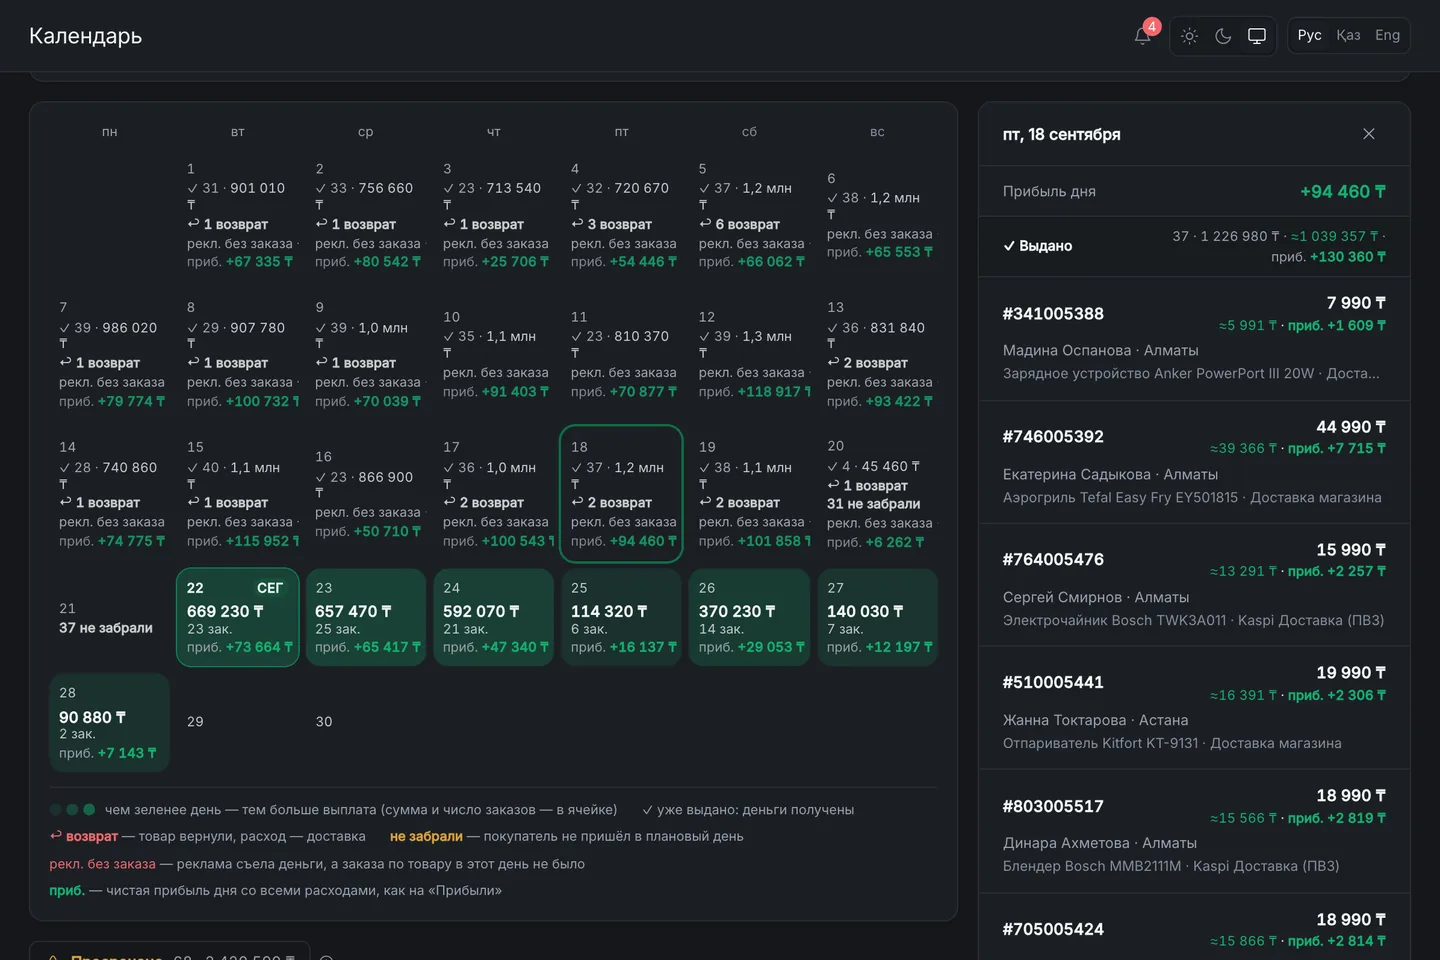The width and height of the screenshot is (1440, 960).
Task: Open day 1 with 901 010 payout
Action: click(x=238, y=215)
